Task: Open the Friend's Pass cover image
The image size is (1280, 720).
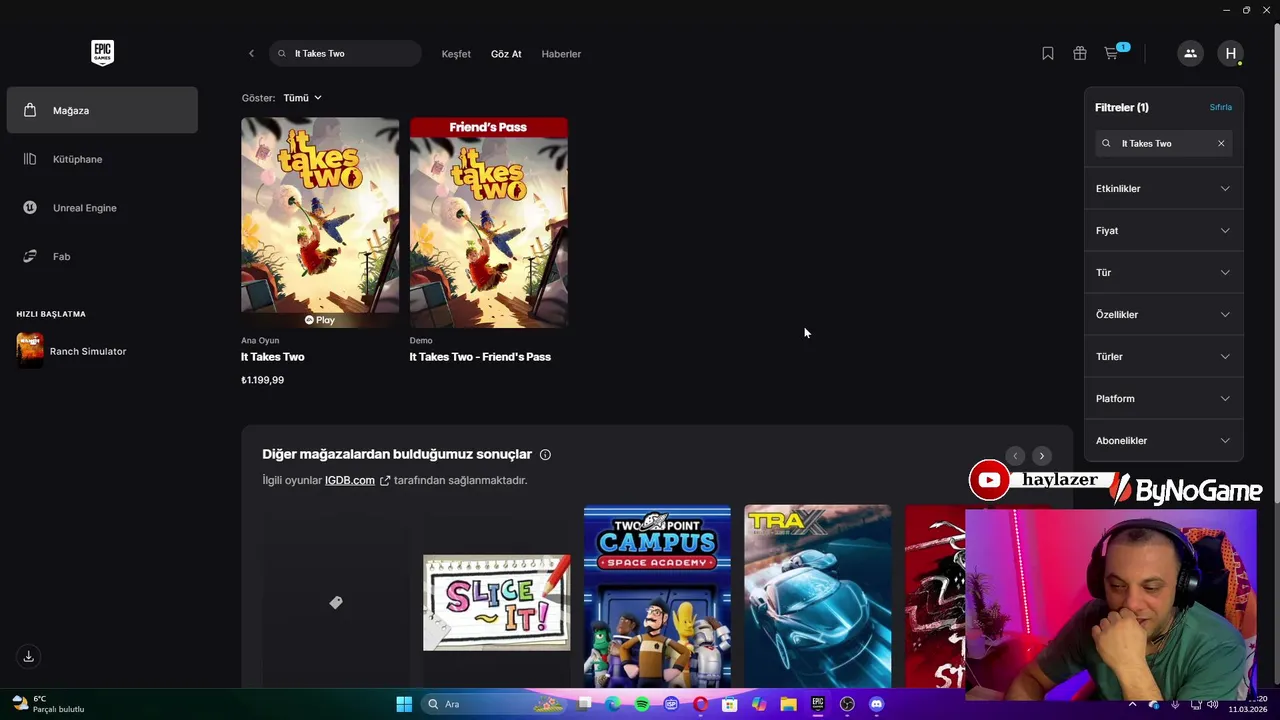Action: point(488,222)
